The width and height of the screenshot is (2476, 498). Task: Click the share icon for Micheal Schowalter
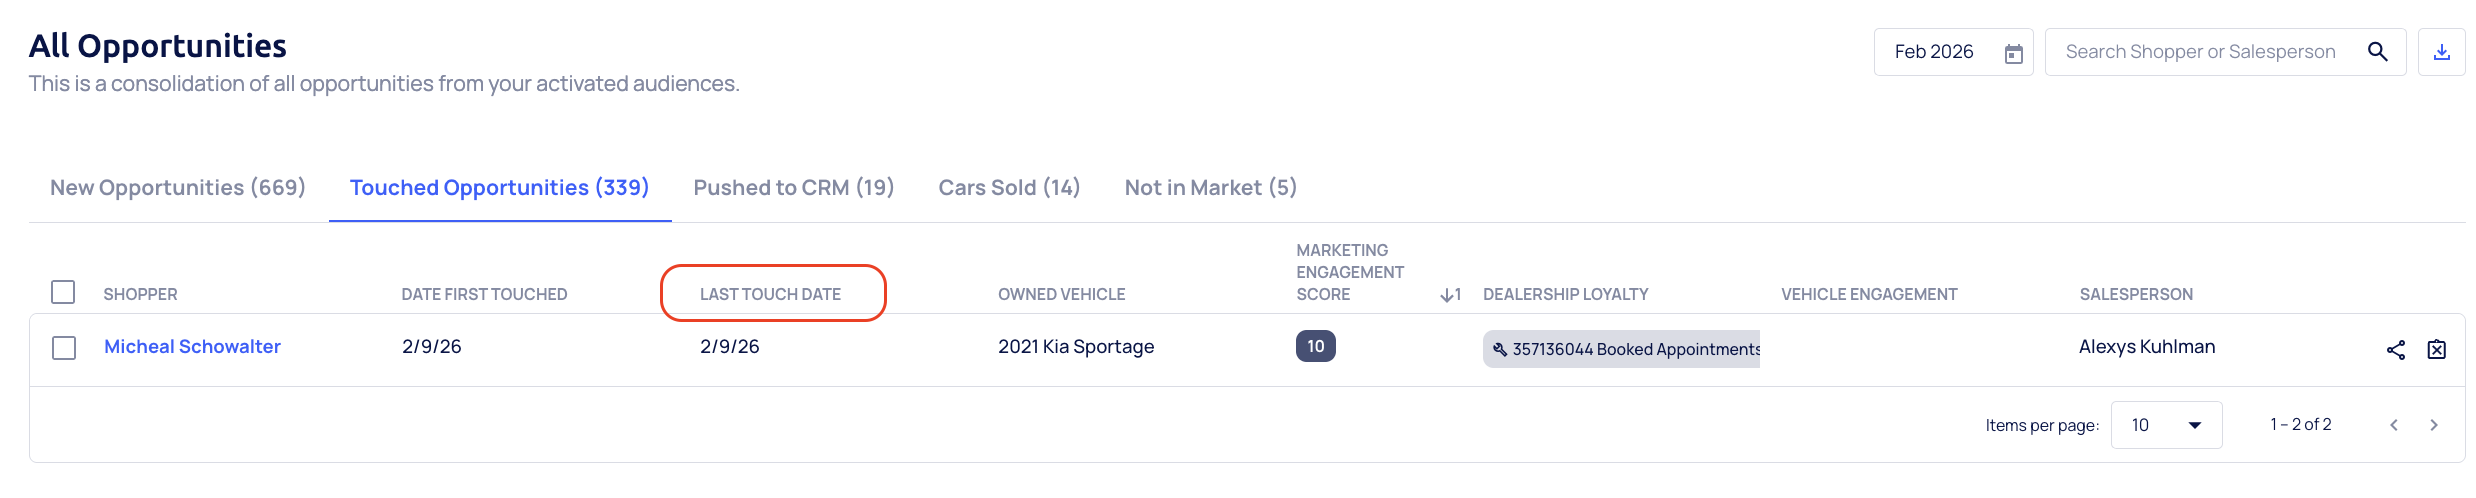(2395, 349)
